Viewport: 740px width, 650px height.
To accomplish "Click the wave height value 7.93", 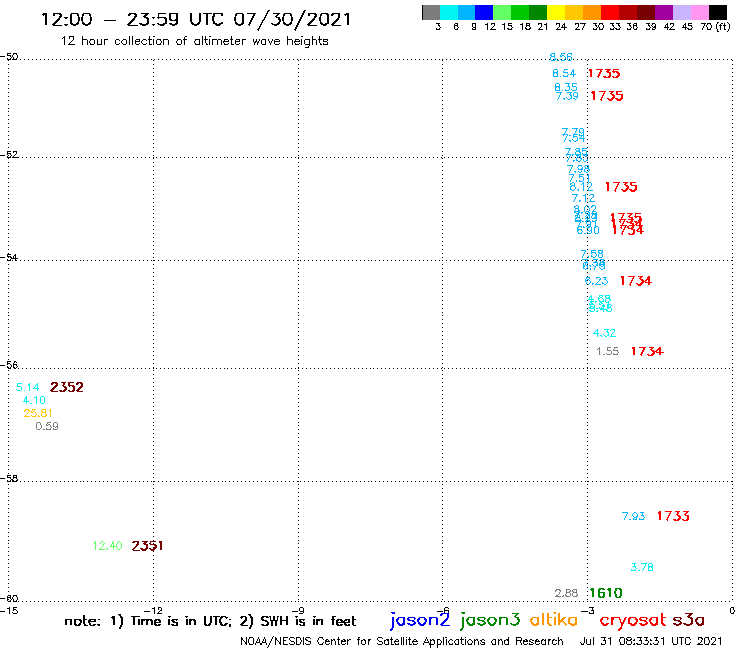I will coord(633,516).
